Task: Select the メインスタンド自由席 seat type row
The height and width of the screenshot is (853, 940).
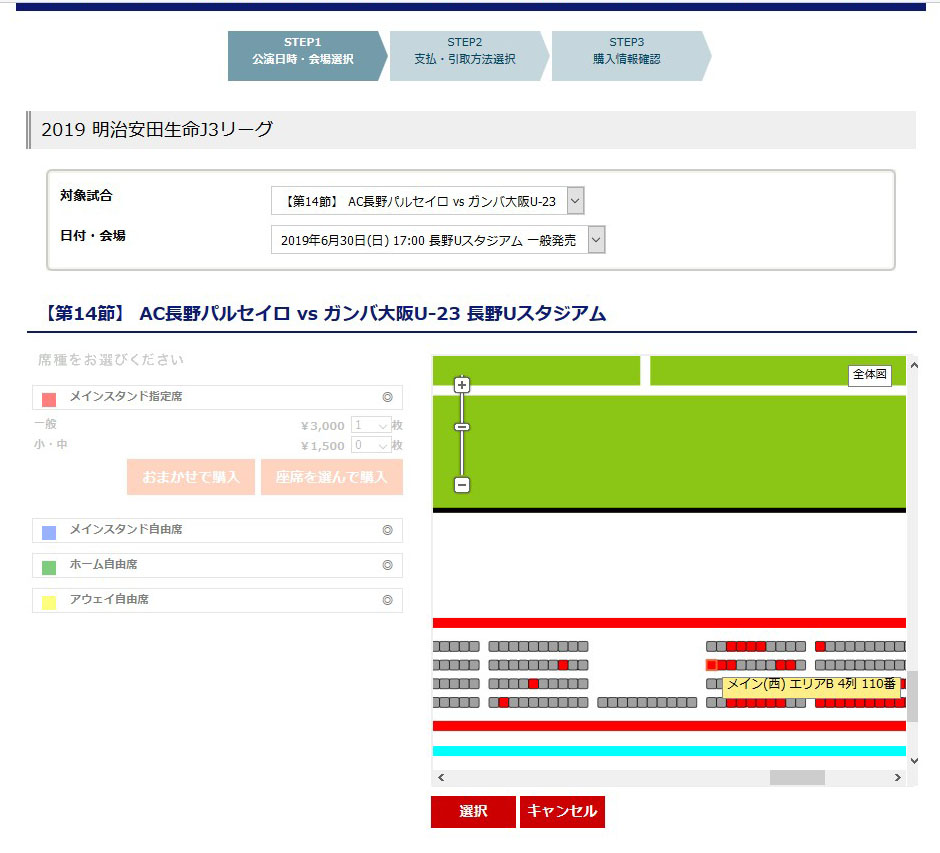Action: (x=217, y=530)
